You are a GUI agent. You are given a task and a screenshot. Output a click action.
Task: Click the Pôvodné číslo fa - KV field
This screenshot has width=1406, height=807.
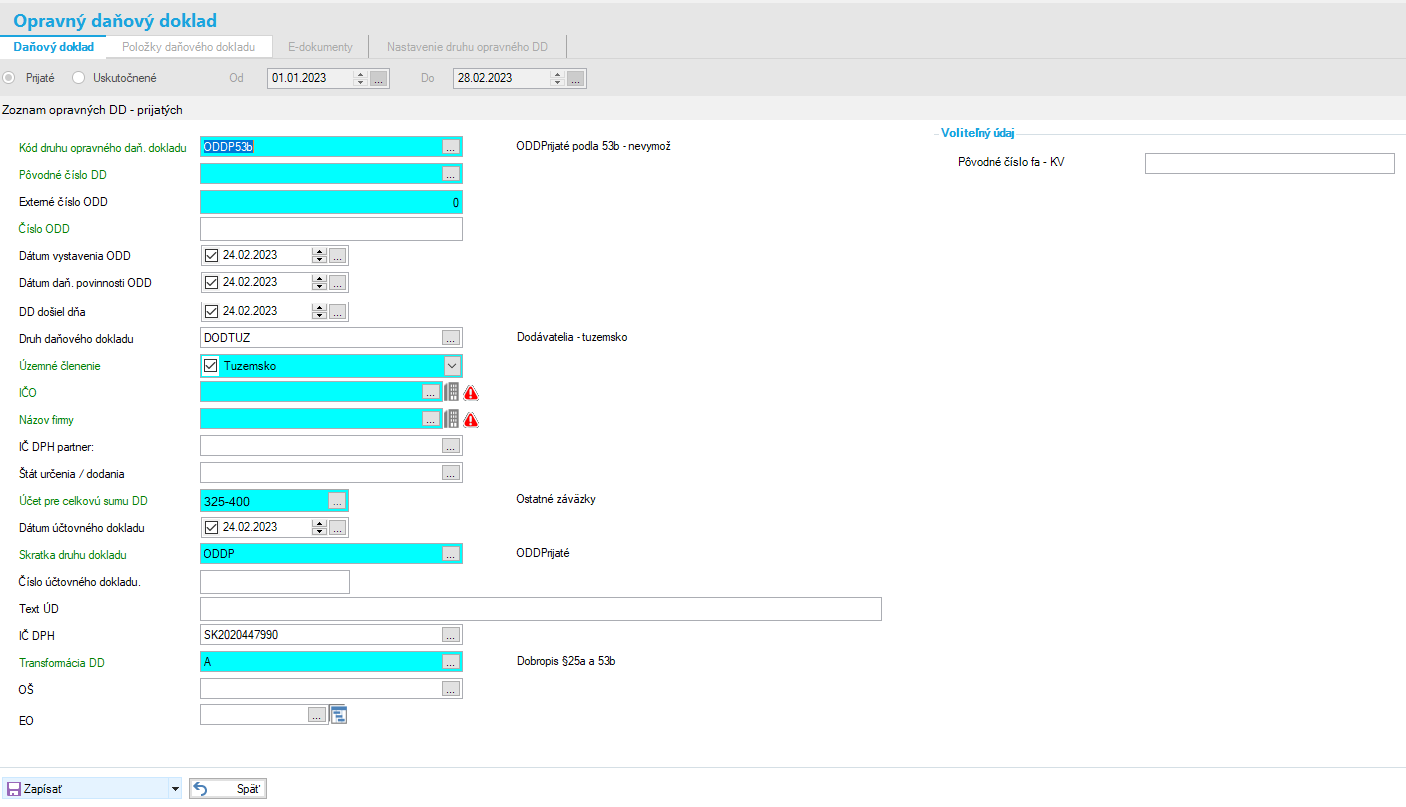point(1269,163)
